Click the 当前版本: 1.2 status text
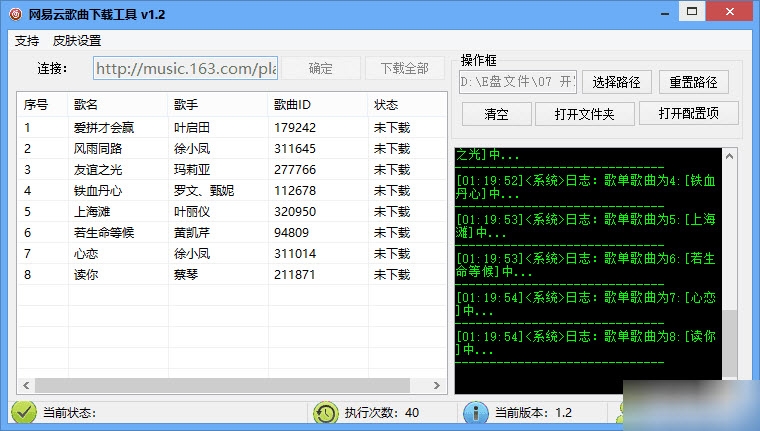The image size is (760, 431). pyautogui.click(x=533, y=413)
